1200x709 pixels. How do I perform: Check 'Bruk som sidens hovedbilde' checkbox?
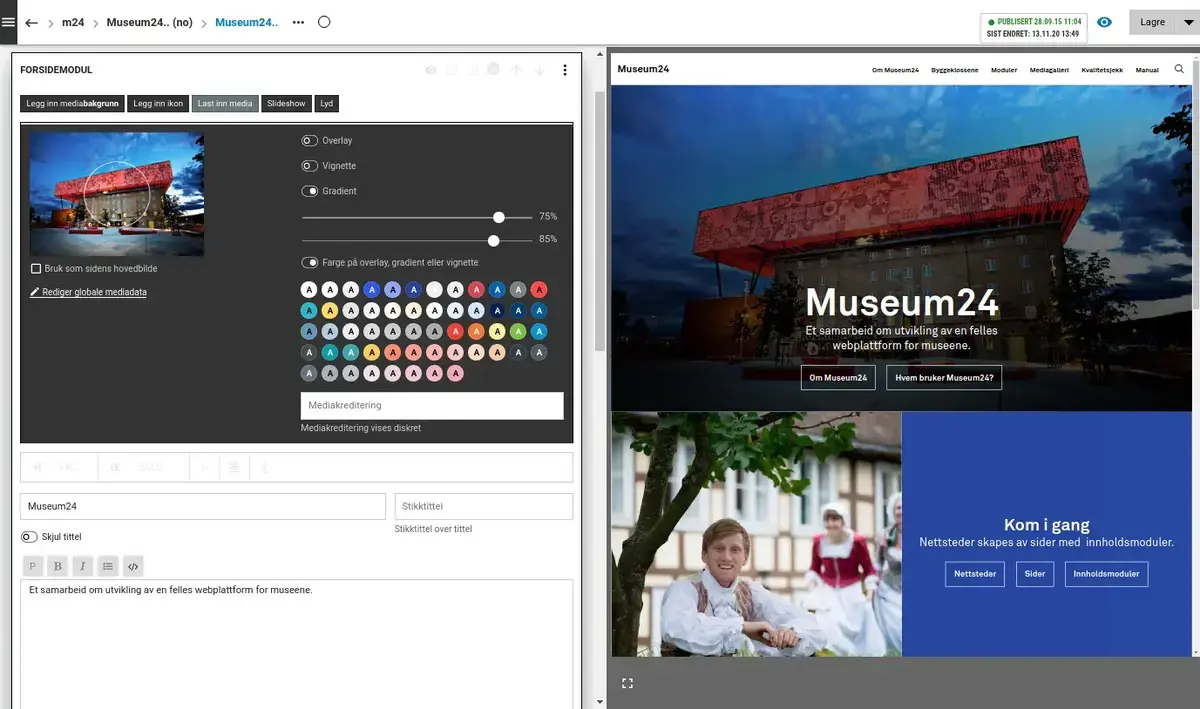(x=36, y=269)
